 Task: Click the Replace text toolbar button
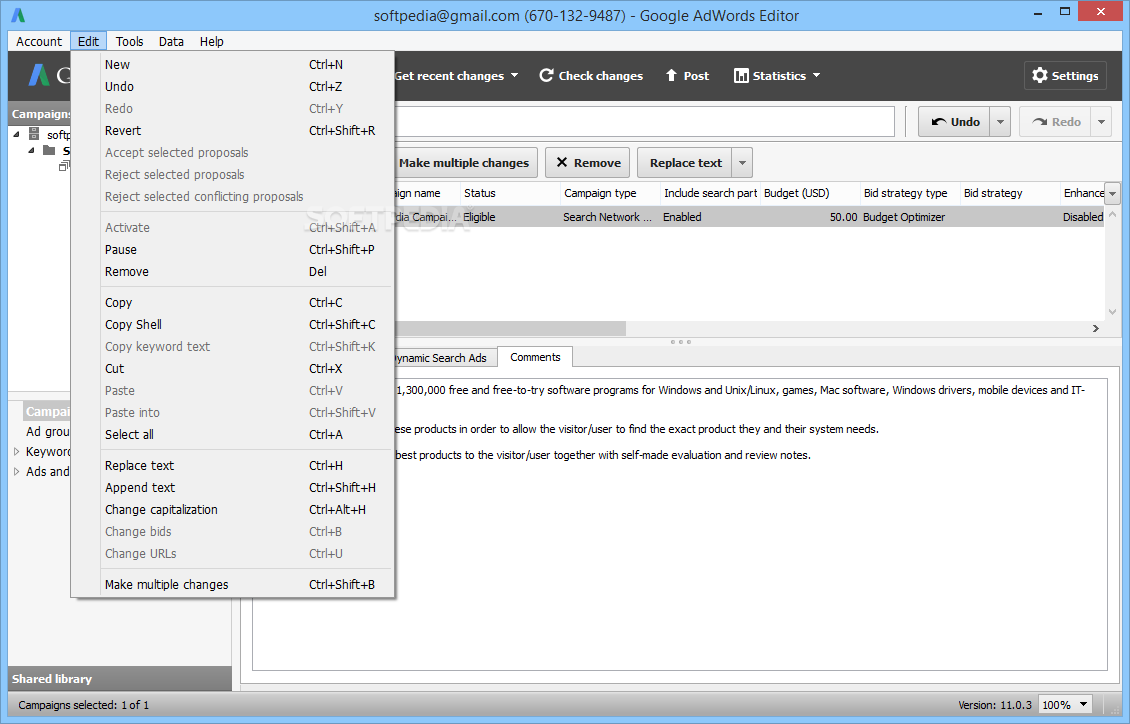[685, 163]
